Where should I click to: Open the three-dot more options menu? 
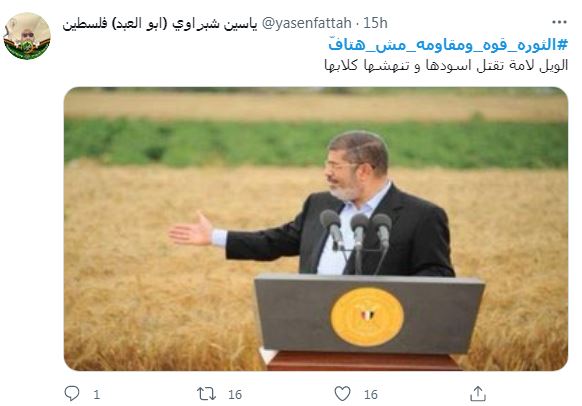559,23
